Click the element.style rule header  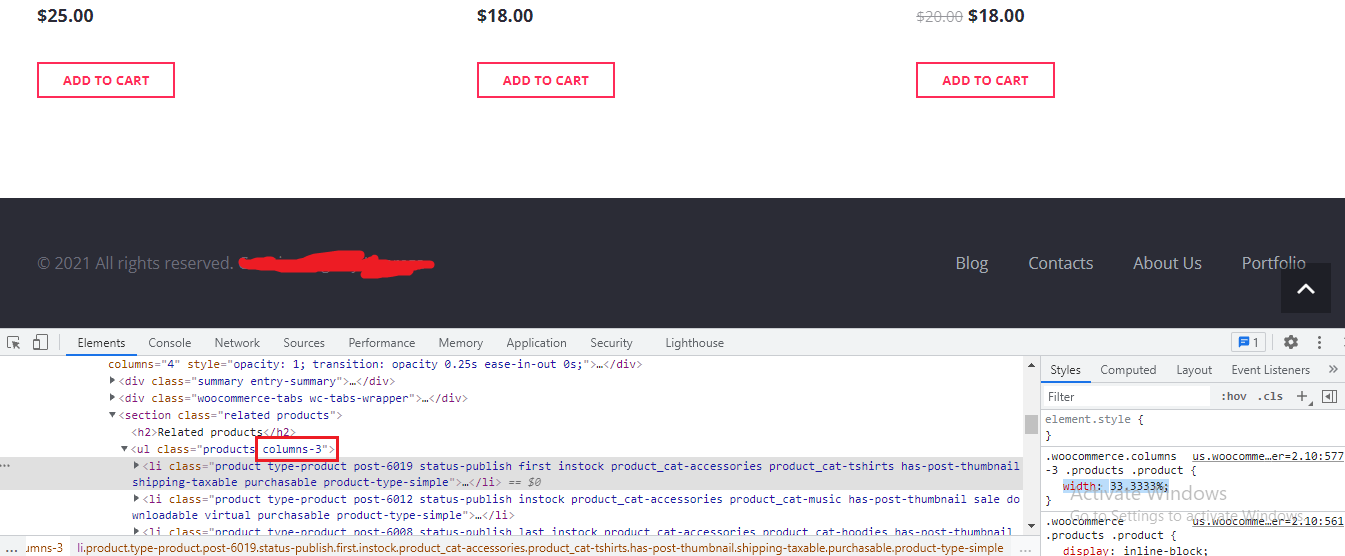[1094, 420]
